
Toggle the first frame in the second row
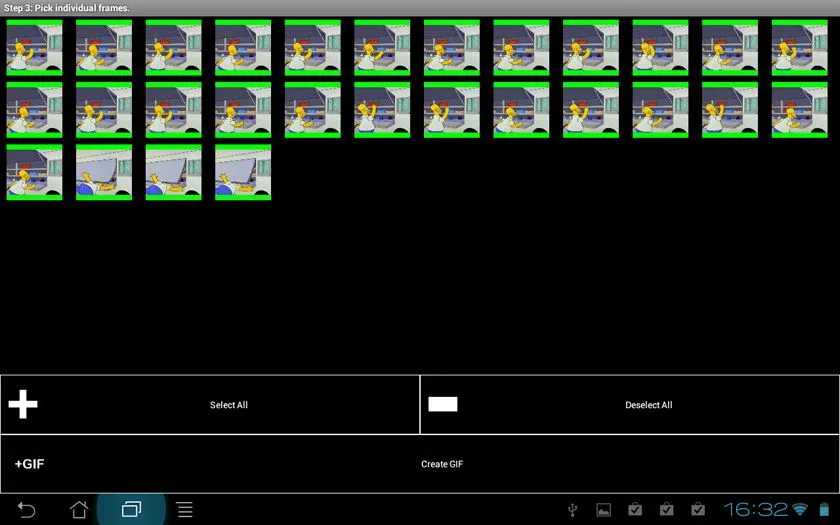34,110
